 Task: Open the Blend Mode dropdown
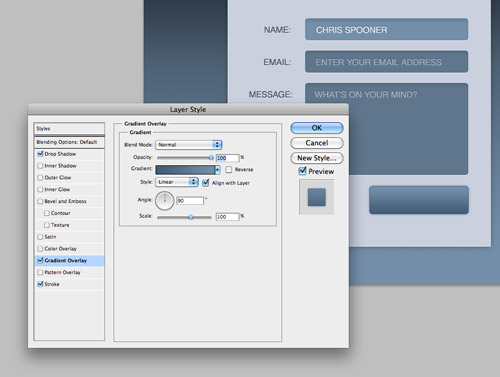point(189,145)
